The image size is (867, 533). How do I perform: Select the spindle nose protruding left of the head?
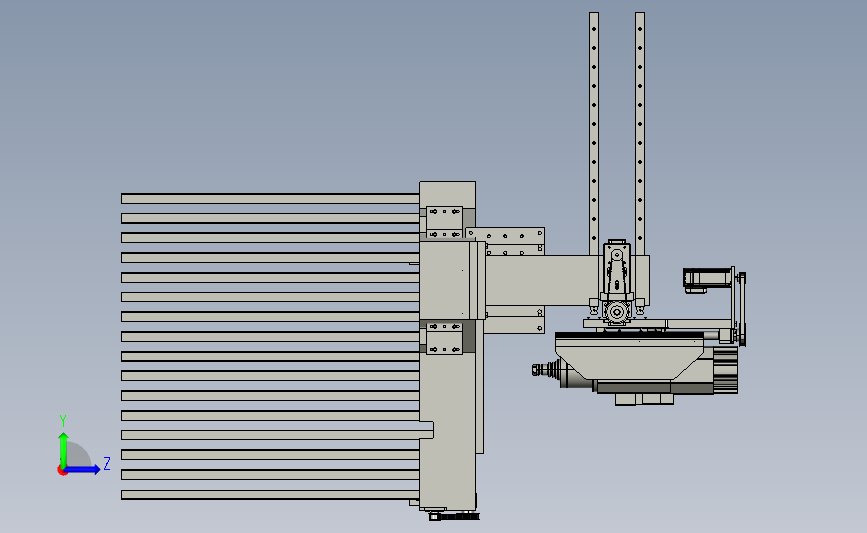tap(545, 370)
